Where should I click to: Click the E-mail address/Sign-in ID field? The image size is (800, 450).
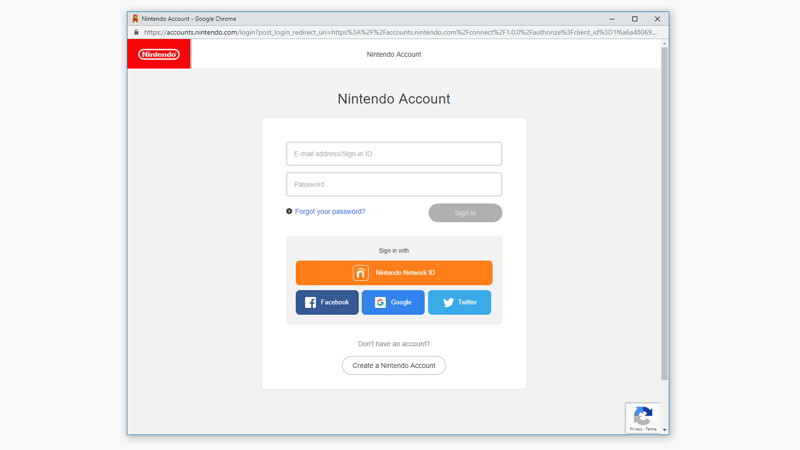click(394, 154)
